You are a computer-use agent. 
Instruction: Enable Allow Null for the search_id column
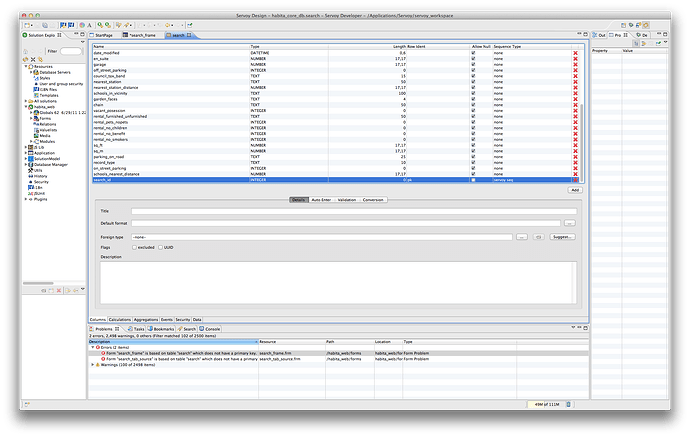pyautogui.click(x=473, y=180)
